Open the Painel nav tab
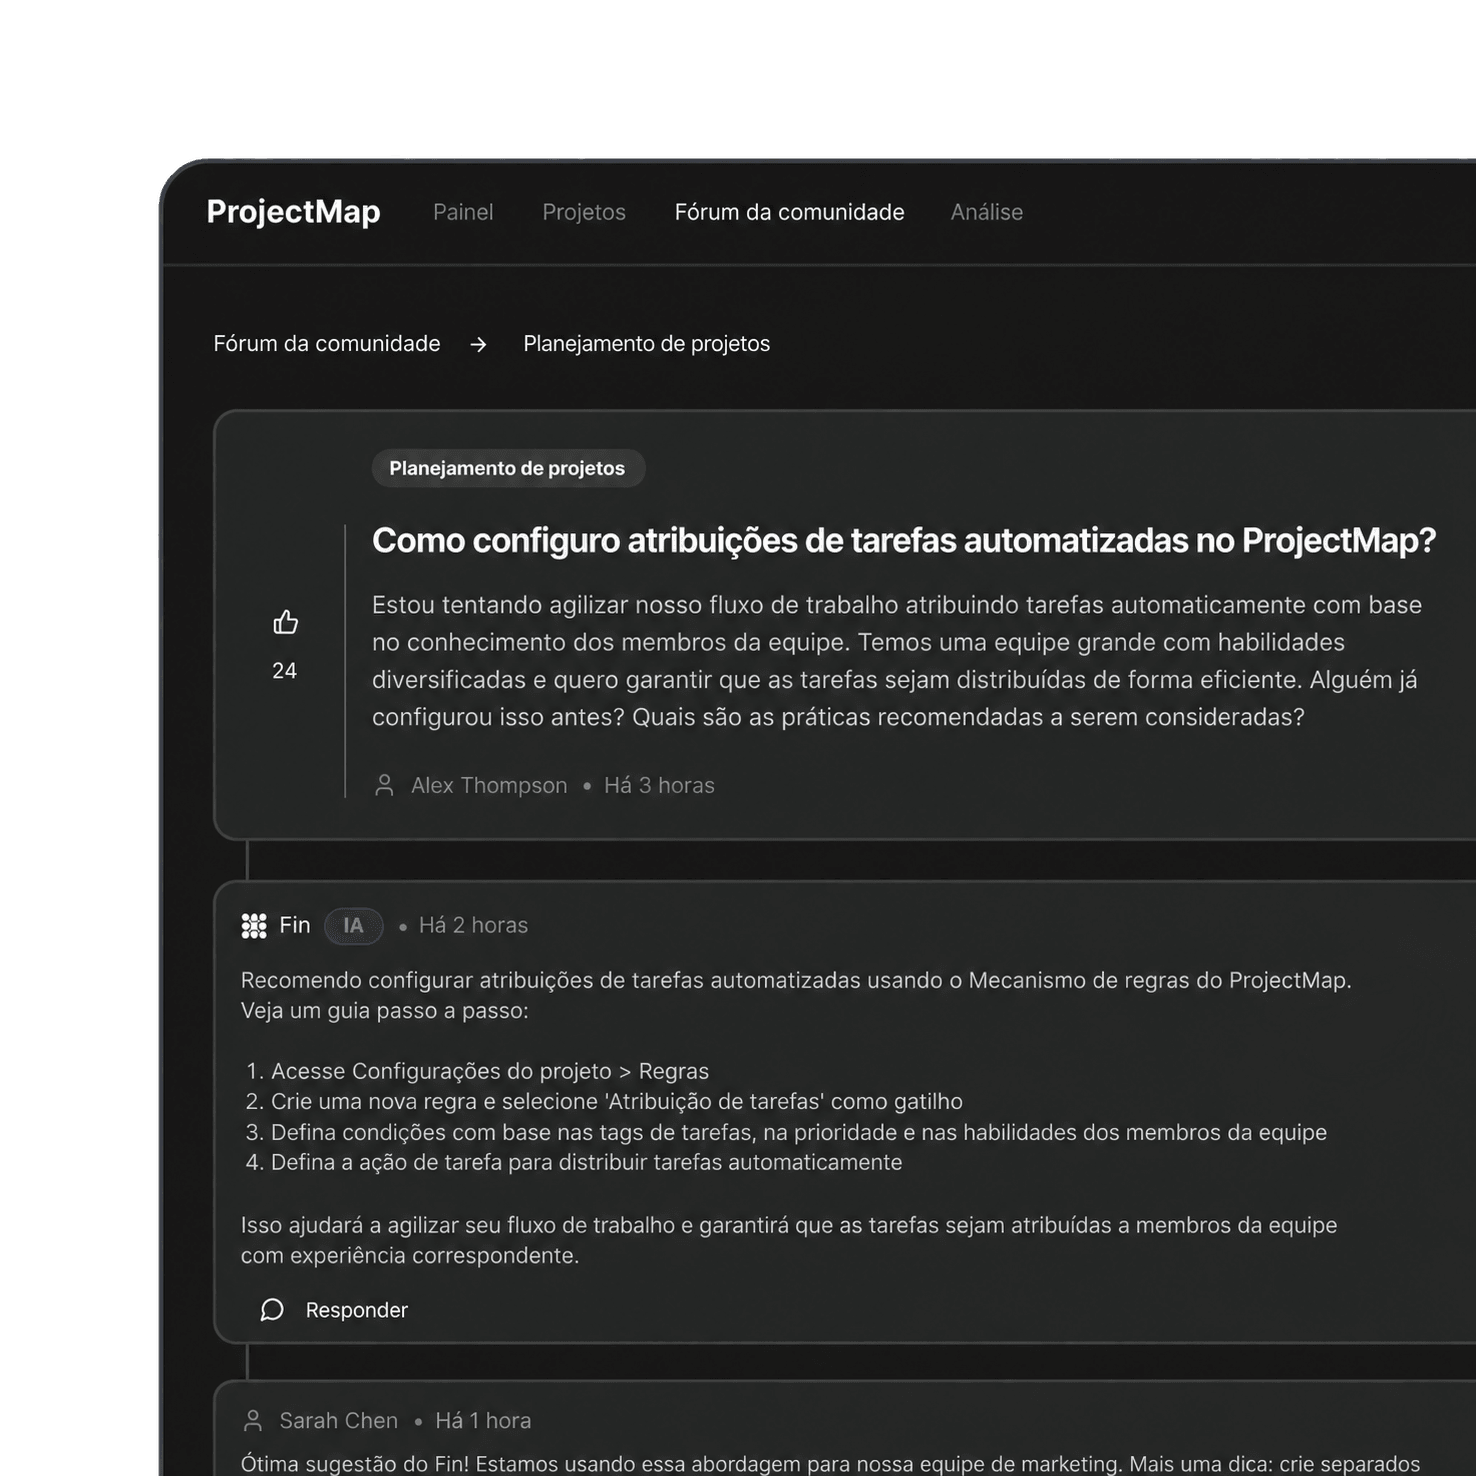The height and width of the screenshot is (1476, 1476). (463, 212)
